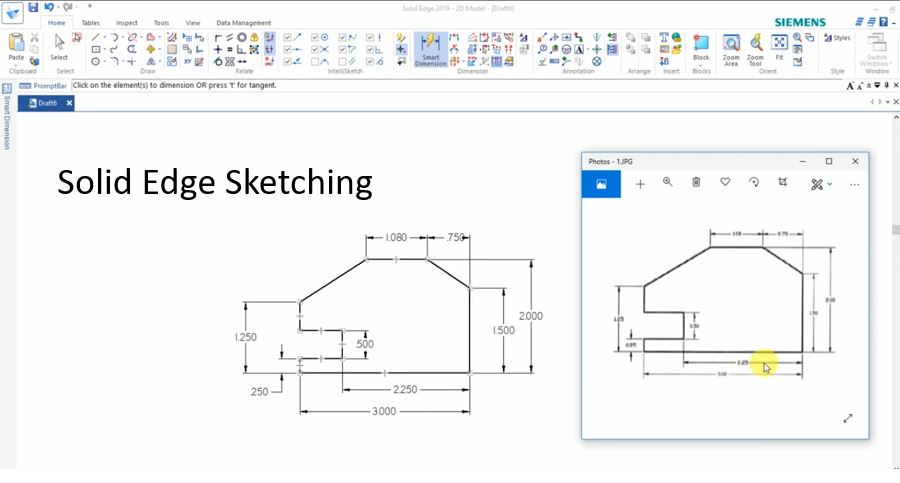900x483 pixels.
Task: Open the Smart Dimension side panel tab
Action: (x=7, y=117)
